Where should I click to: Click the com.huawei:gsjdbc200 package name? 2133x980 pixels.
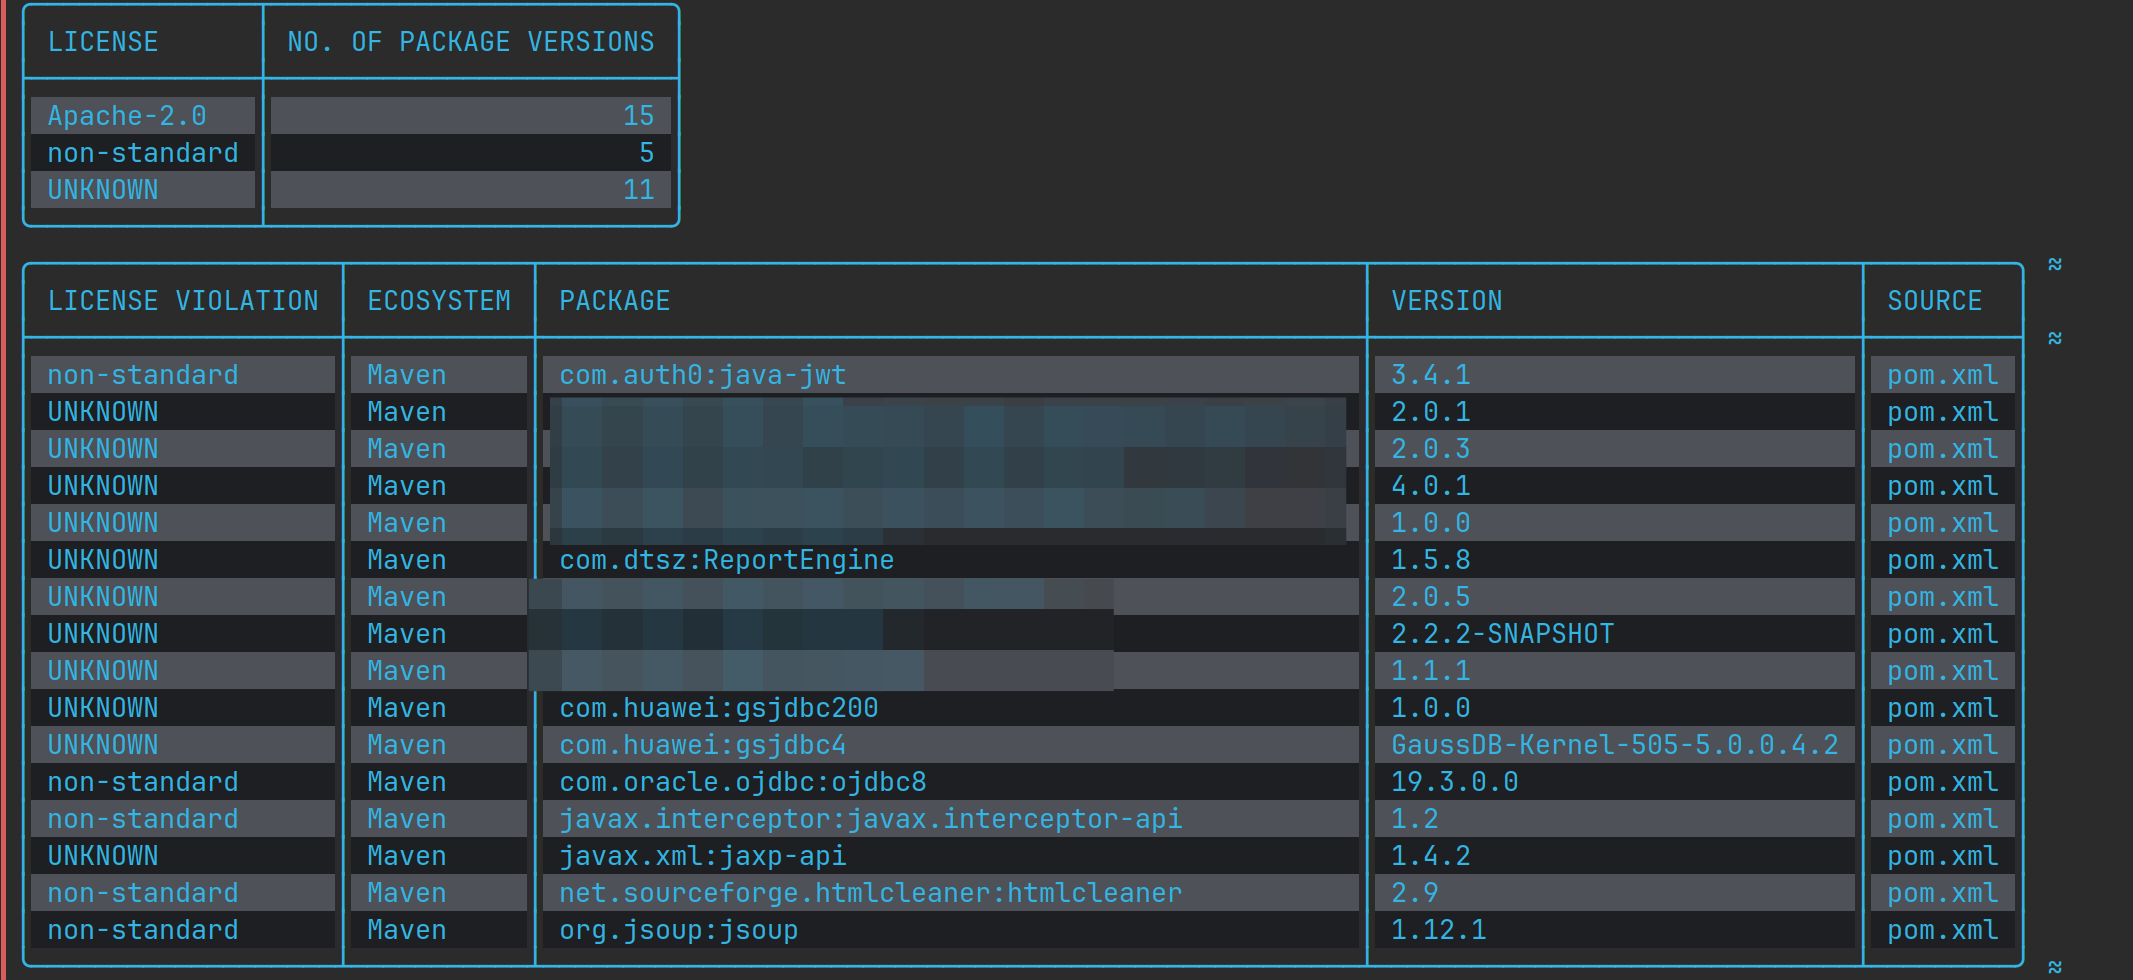718,708
